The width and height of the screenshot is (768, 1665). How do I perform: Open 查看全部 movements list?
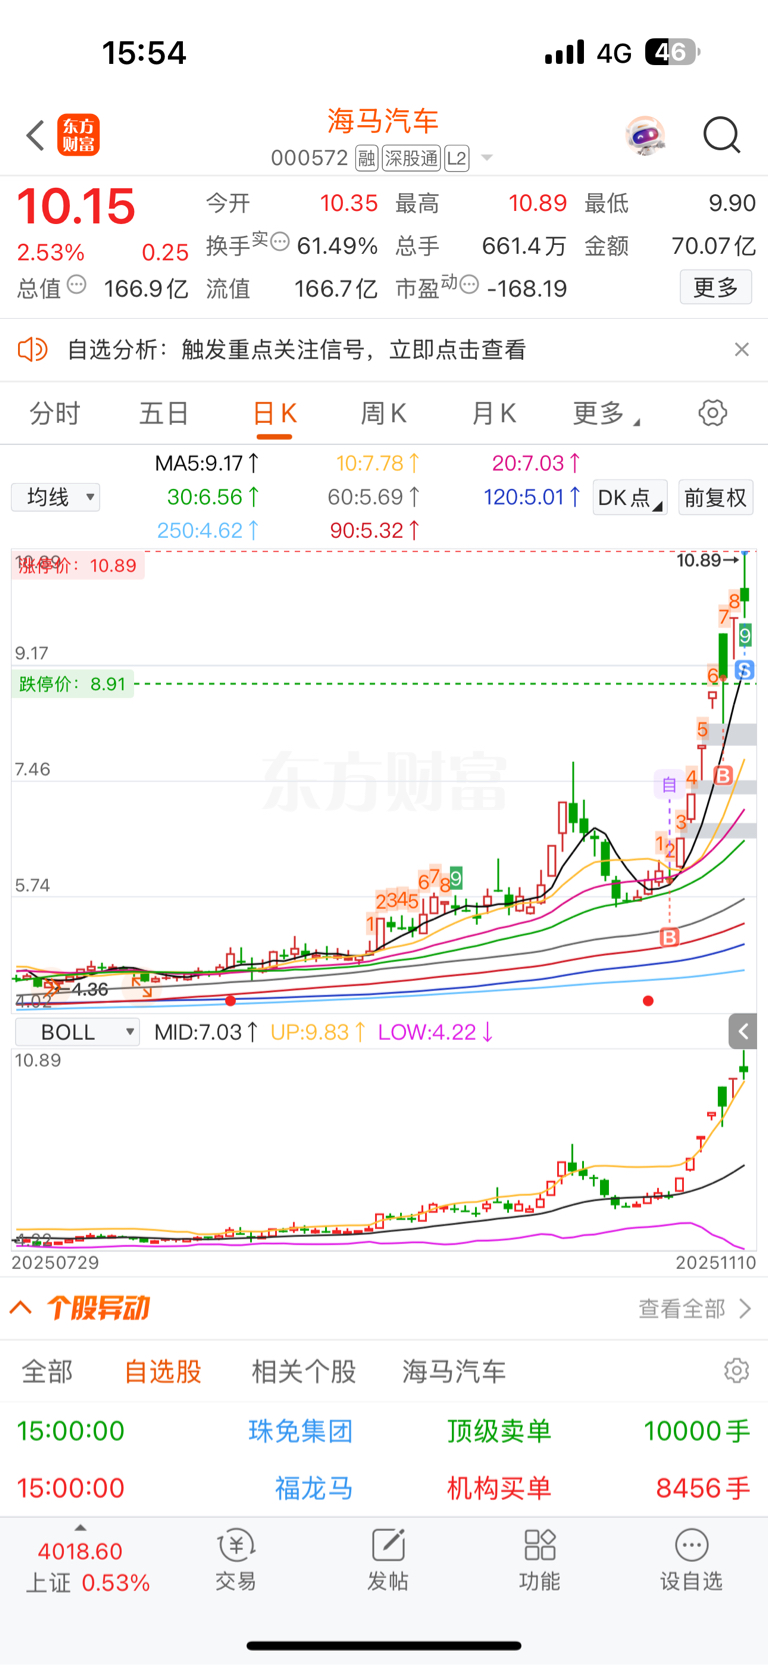point(695,1308)
